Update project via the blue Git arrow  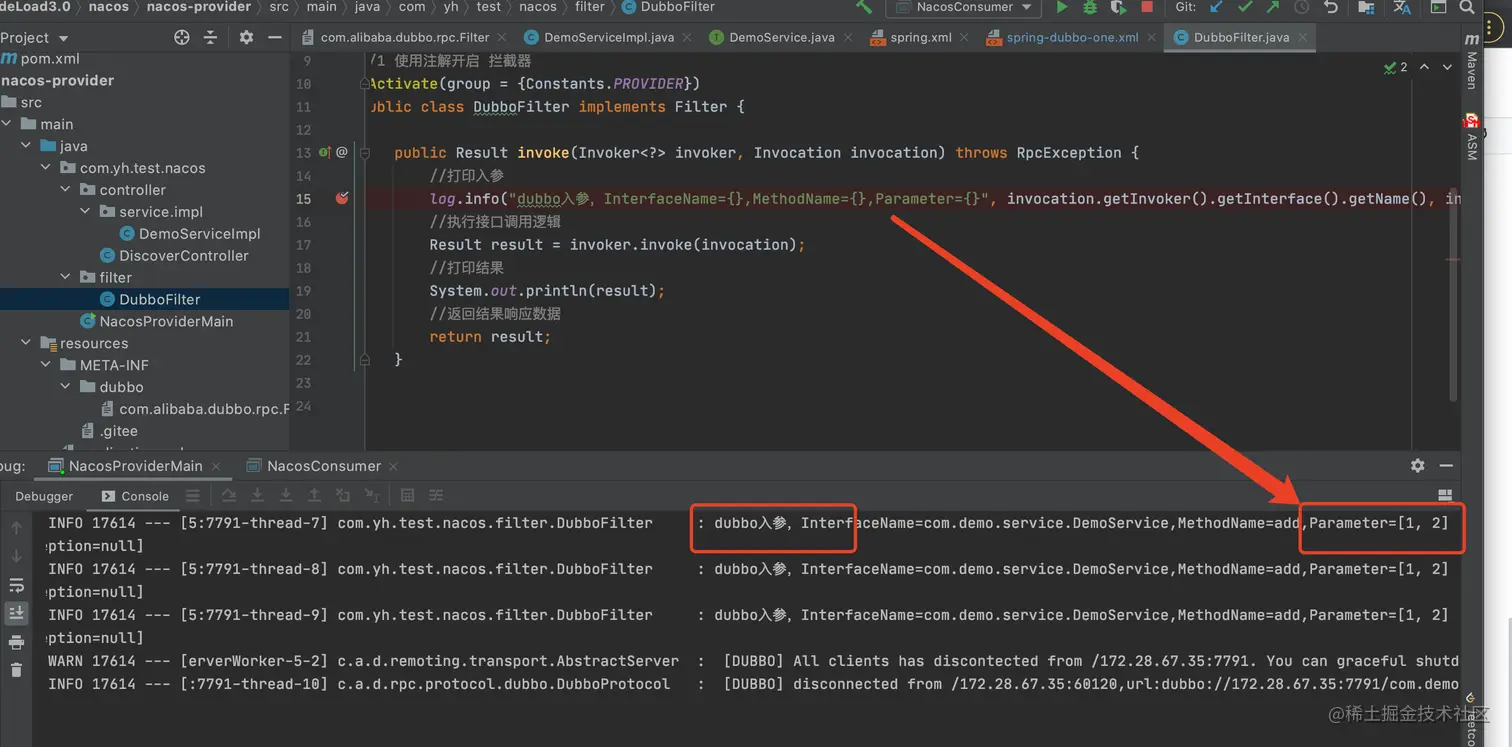[1216, 7]
